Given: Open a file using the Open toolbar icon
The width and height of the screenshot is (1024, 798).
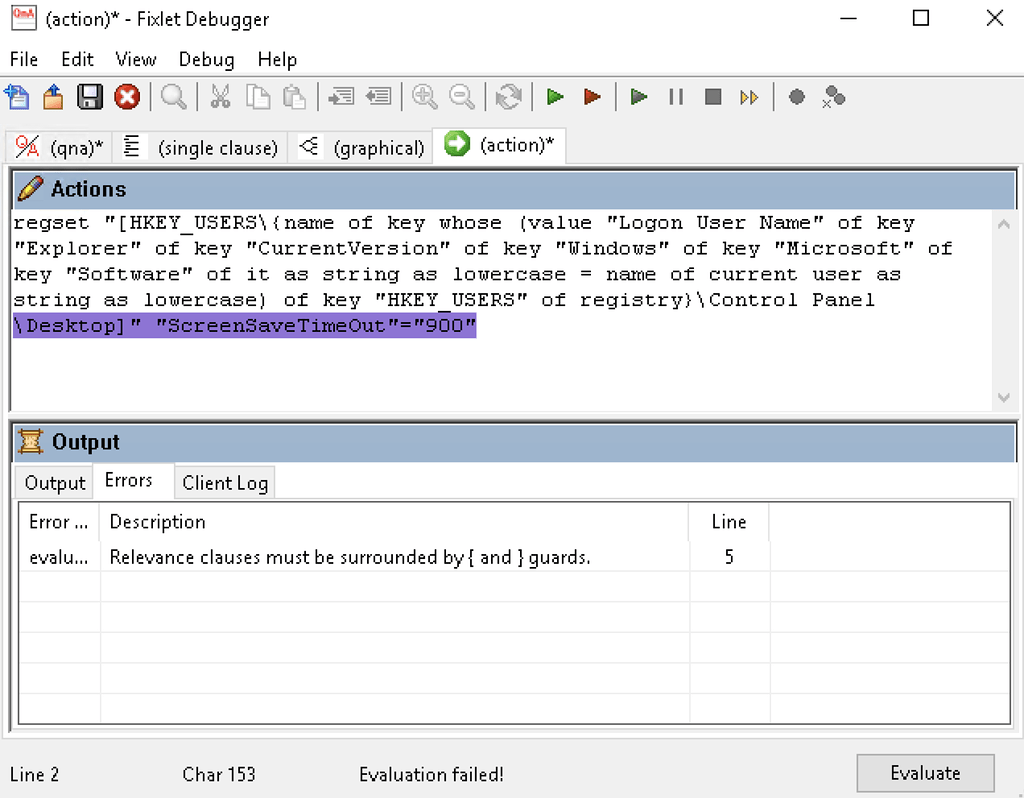Looking at the screenshot, I should coord(52,97).
